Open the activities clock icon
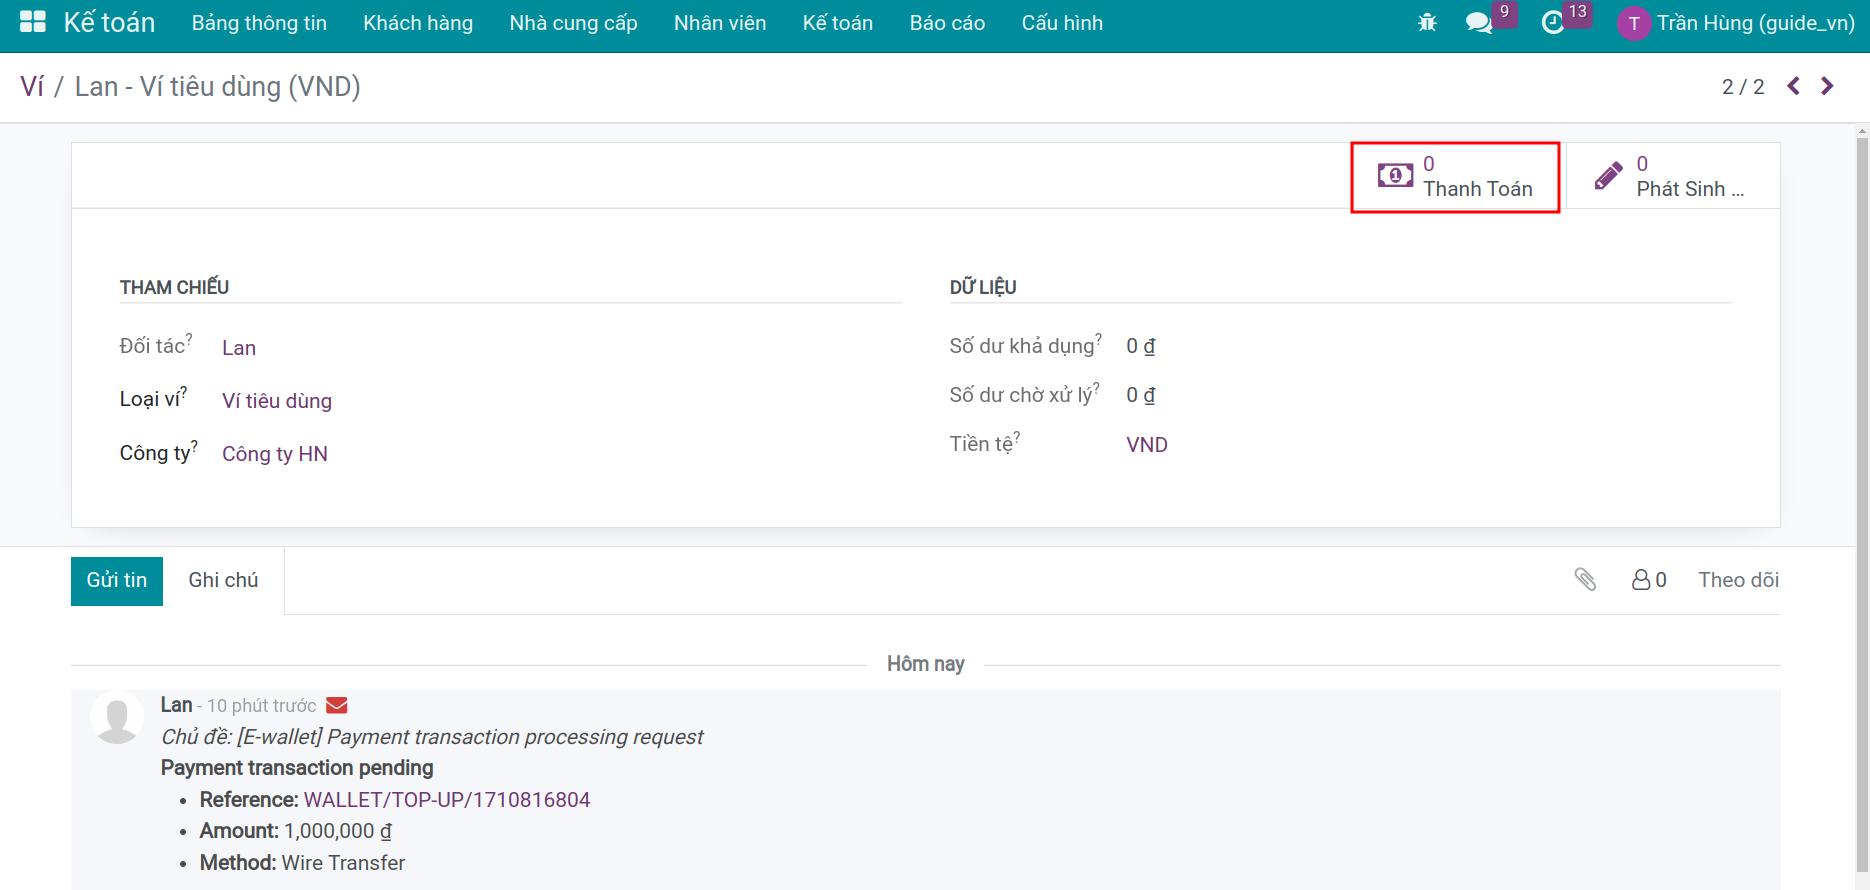Viewport: 1870px width, 890px height. tap(1552, 23)
